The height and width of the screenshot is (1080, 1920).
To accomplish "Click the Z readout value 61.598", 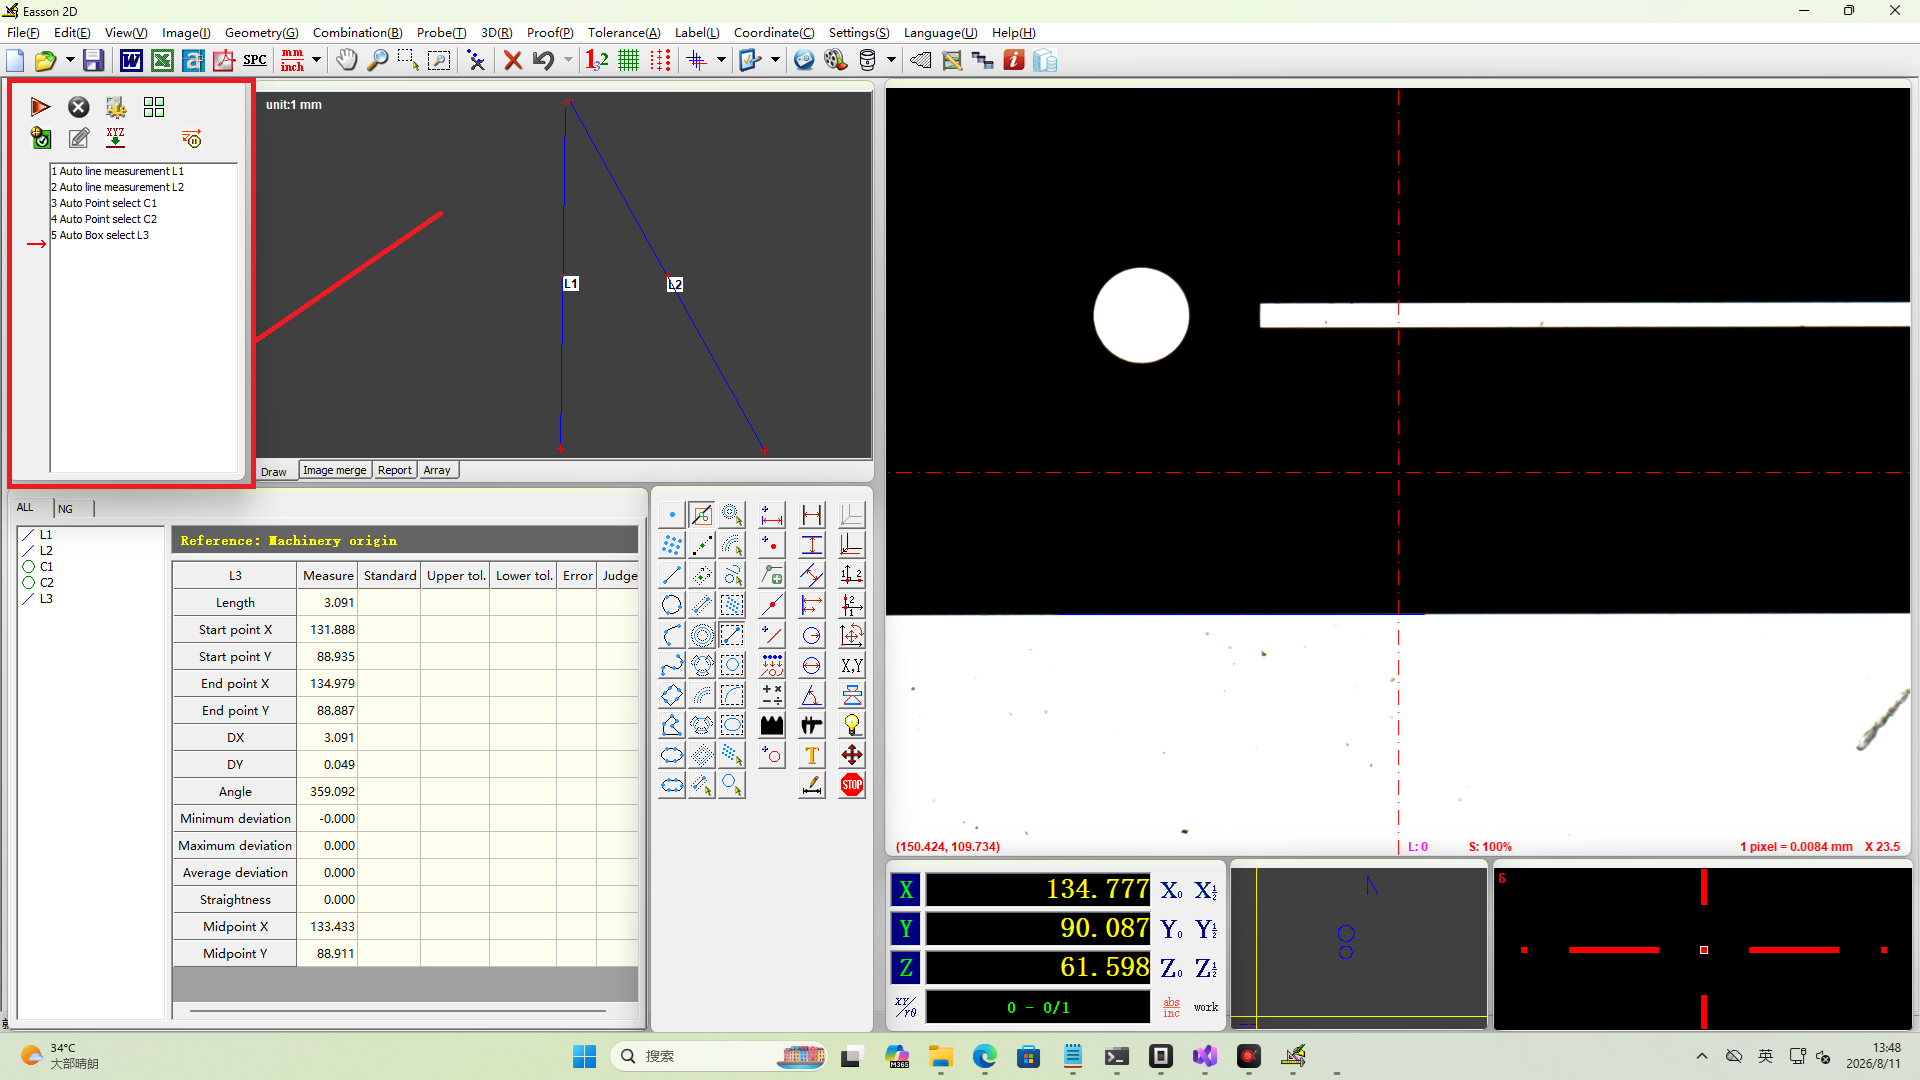I will 1038,968.
